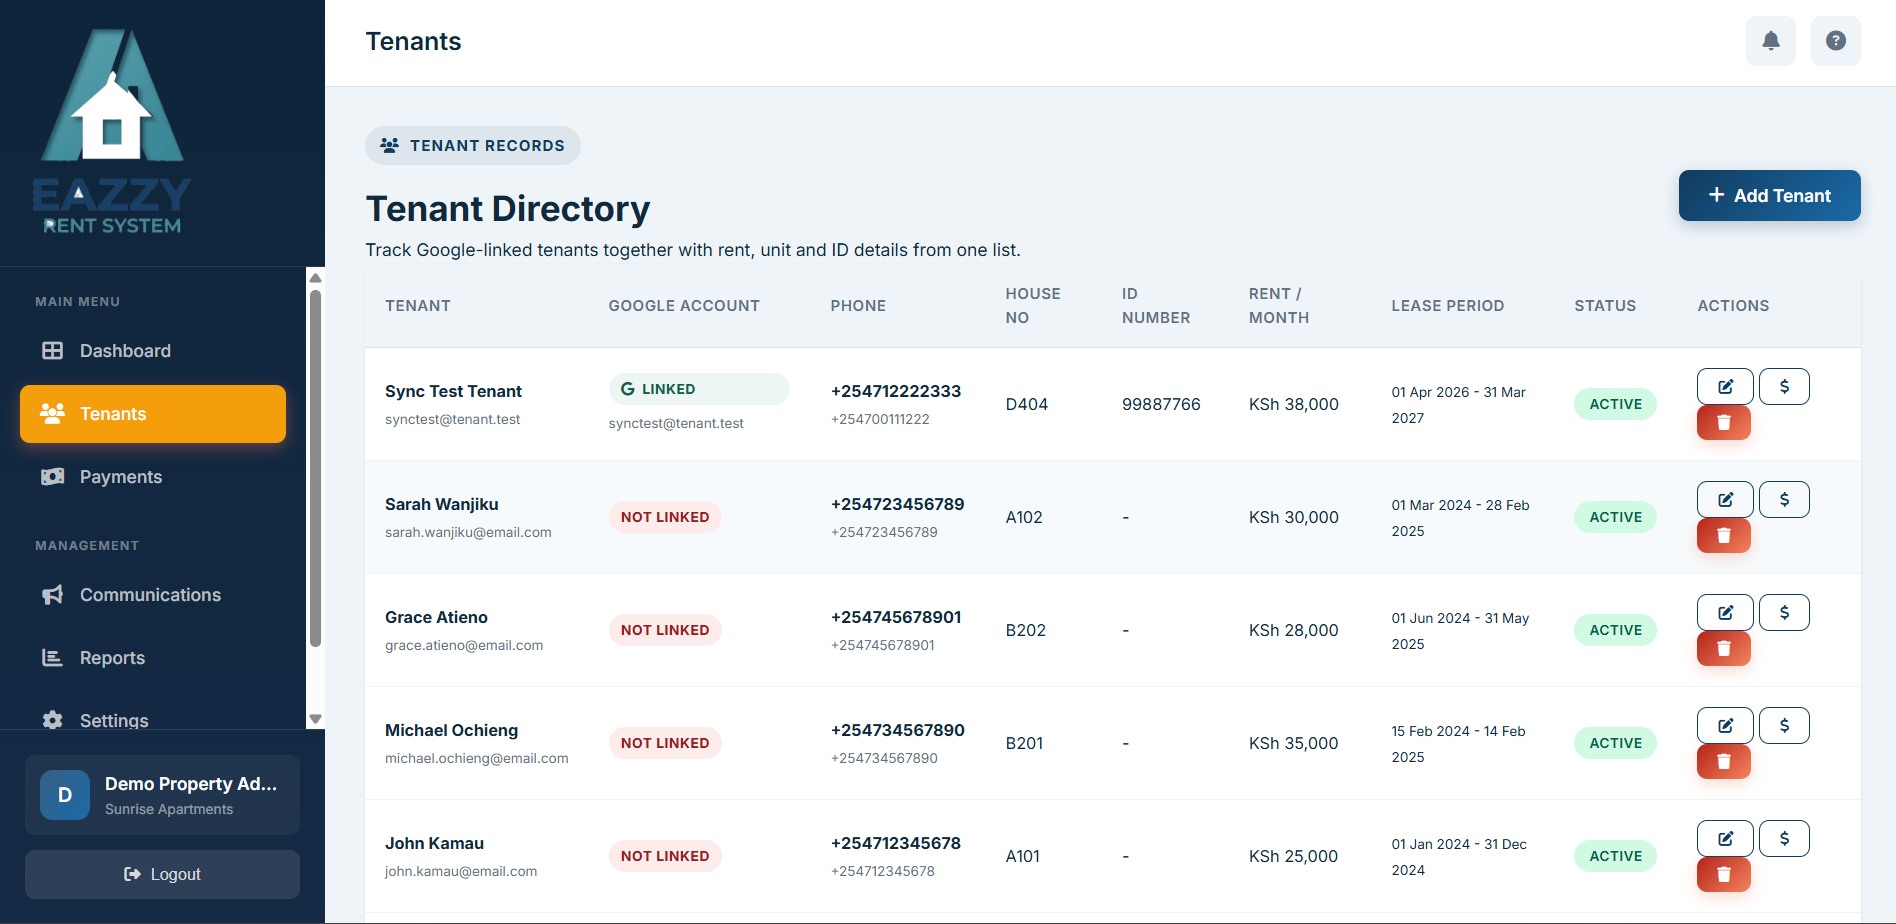This screenshot has width=1896, height=924.
Task: Click the name Grace Atieno
Action: (436, 617)
